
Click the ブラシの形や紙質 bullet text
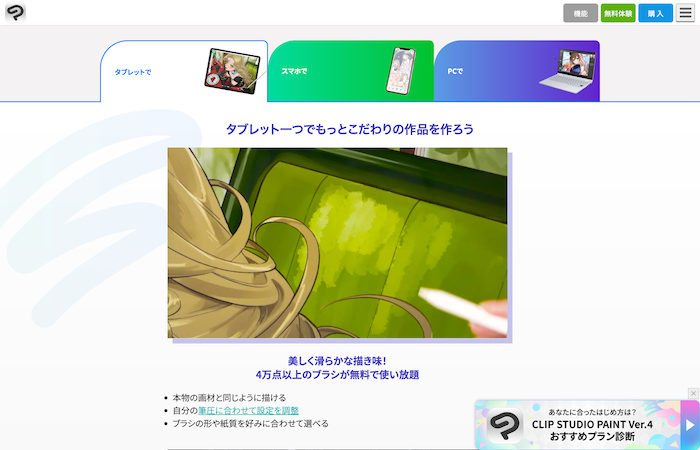tap(250, 423)
